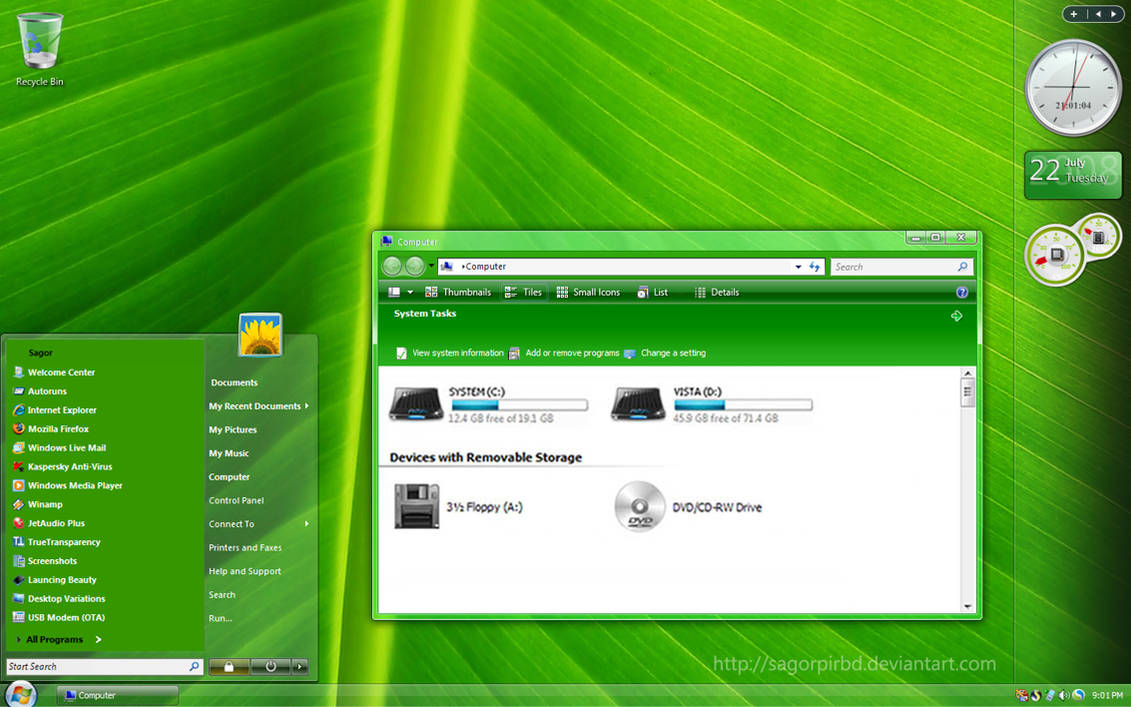This screenshot has width=1131, height=707.
Task: Select the 3½ Floppy (A:) drive icon
Action: tap(417, 507)
